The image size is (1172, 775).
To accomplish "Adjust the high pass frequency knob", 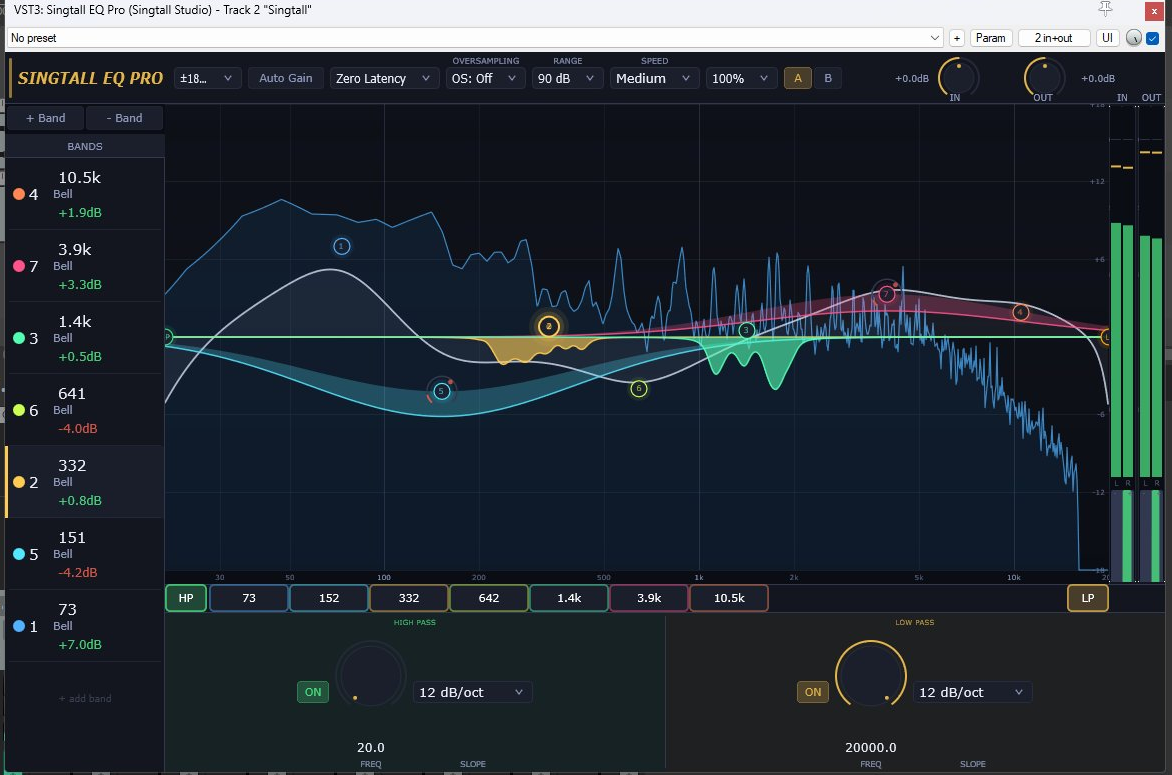I will [371, 676].
